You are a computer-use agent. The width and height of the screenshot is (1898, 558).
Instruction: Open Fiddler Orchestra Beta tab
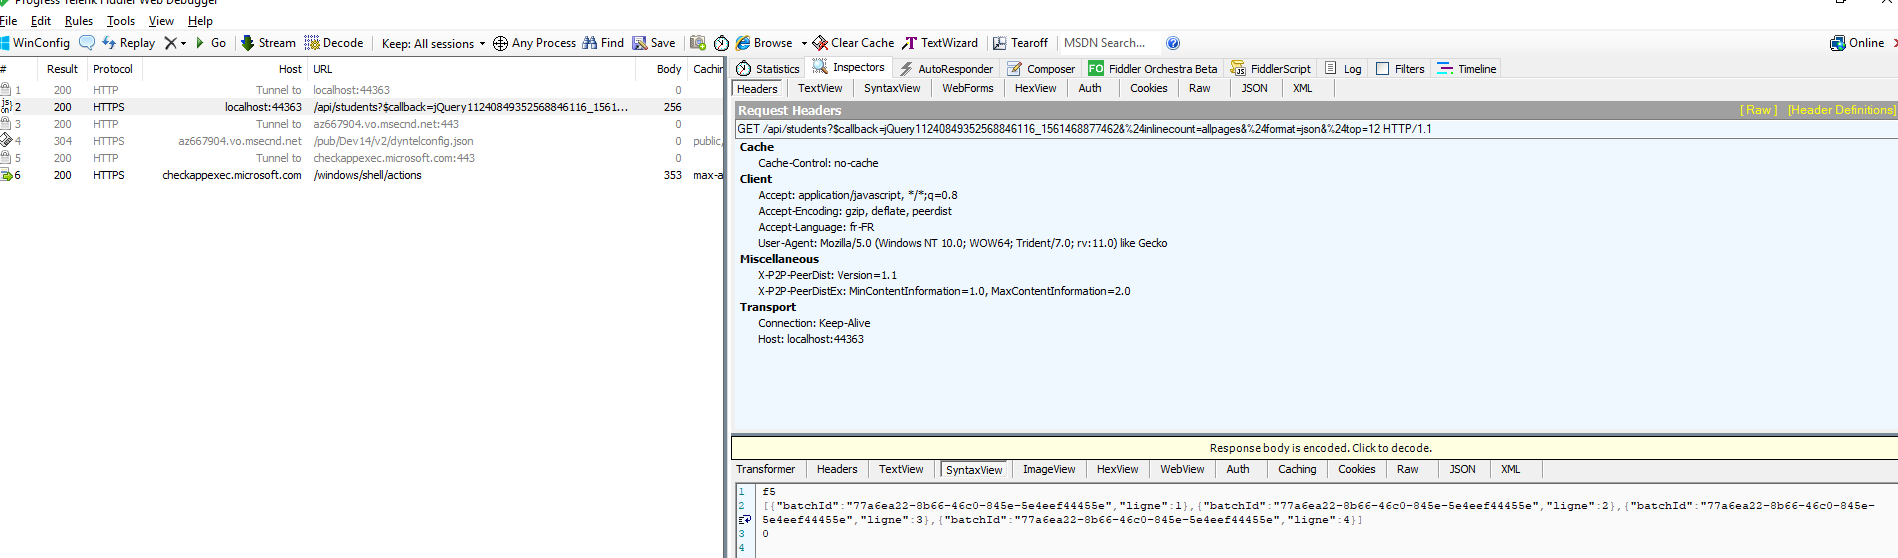[x=1153, y=69]
